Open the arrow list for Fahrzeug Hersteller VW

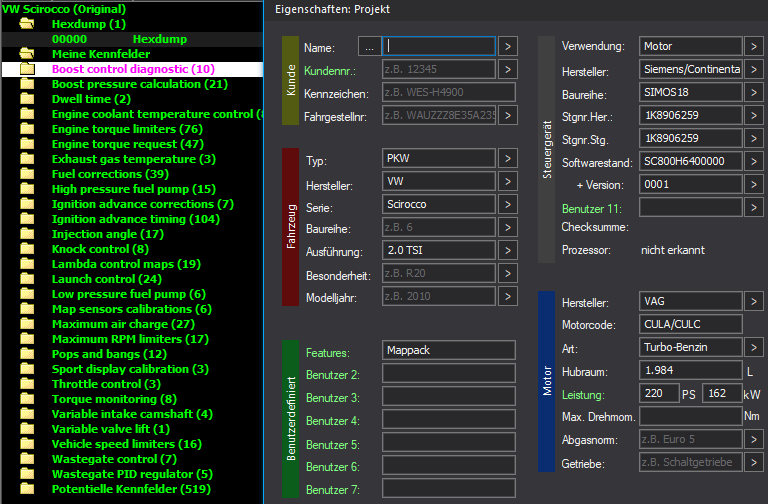point(508,181)
